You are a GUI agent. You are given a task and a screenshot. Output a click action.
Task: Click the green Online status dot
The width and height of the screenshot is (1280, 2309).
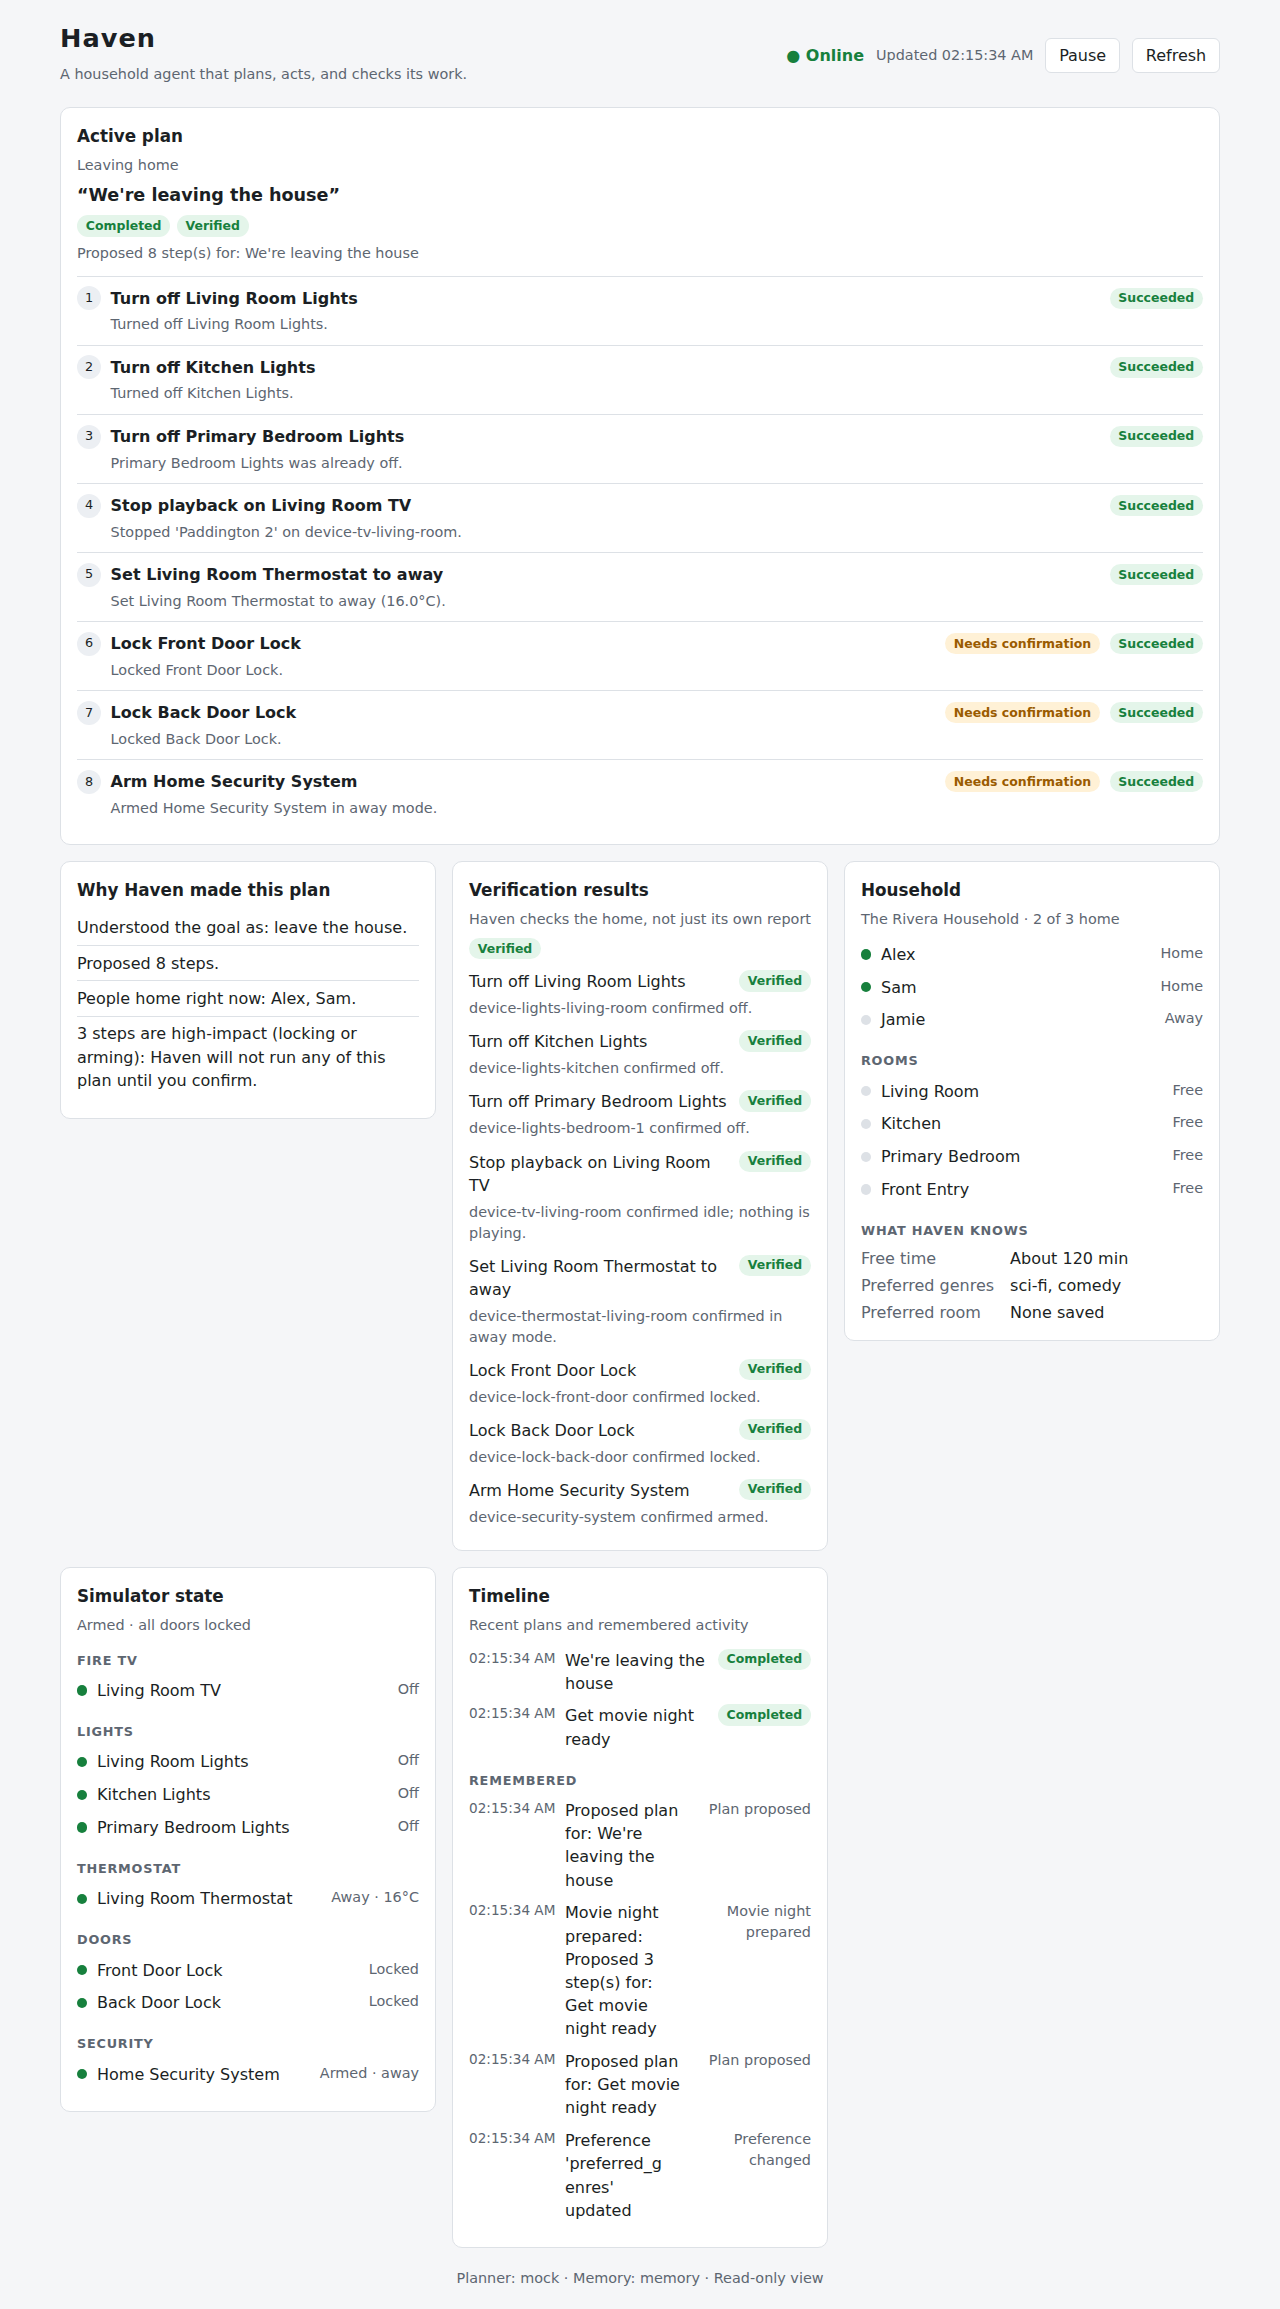pos(793,57)
